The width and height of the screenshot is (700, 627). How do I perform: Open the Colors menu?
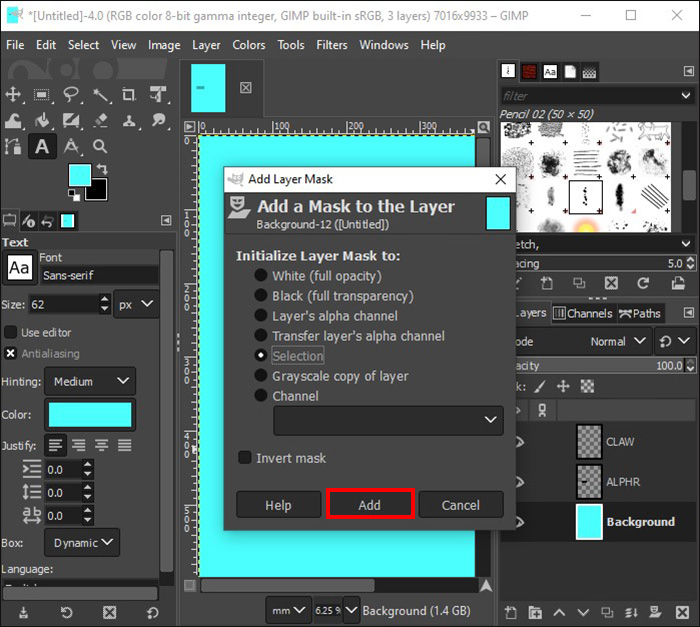pyautogui.click(x=249, y=45)
